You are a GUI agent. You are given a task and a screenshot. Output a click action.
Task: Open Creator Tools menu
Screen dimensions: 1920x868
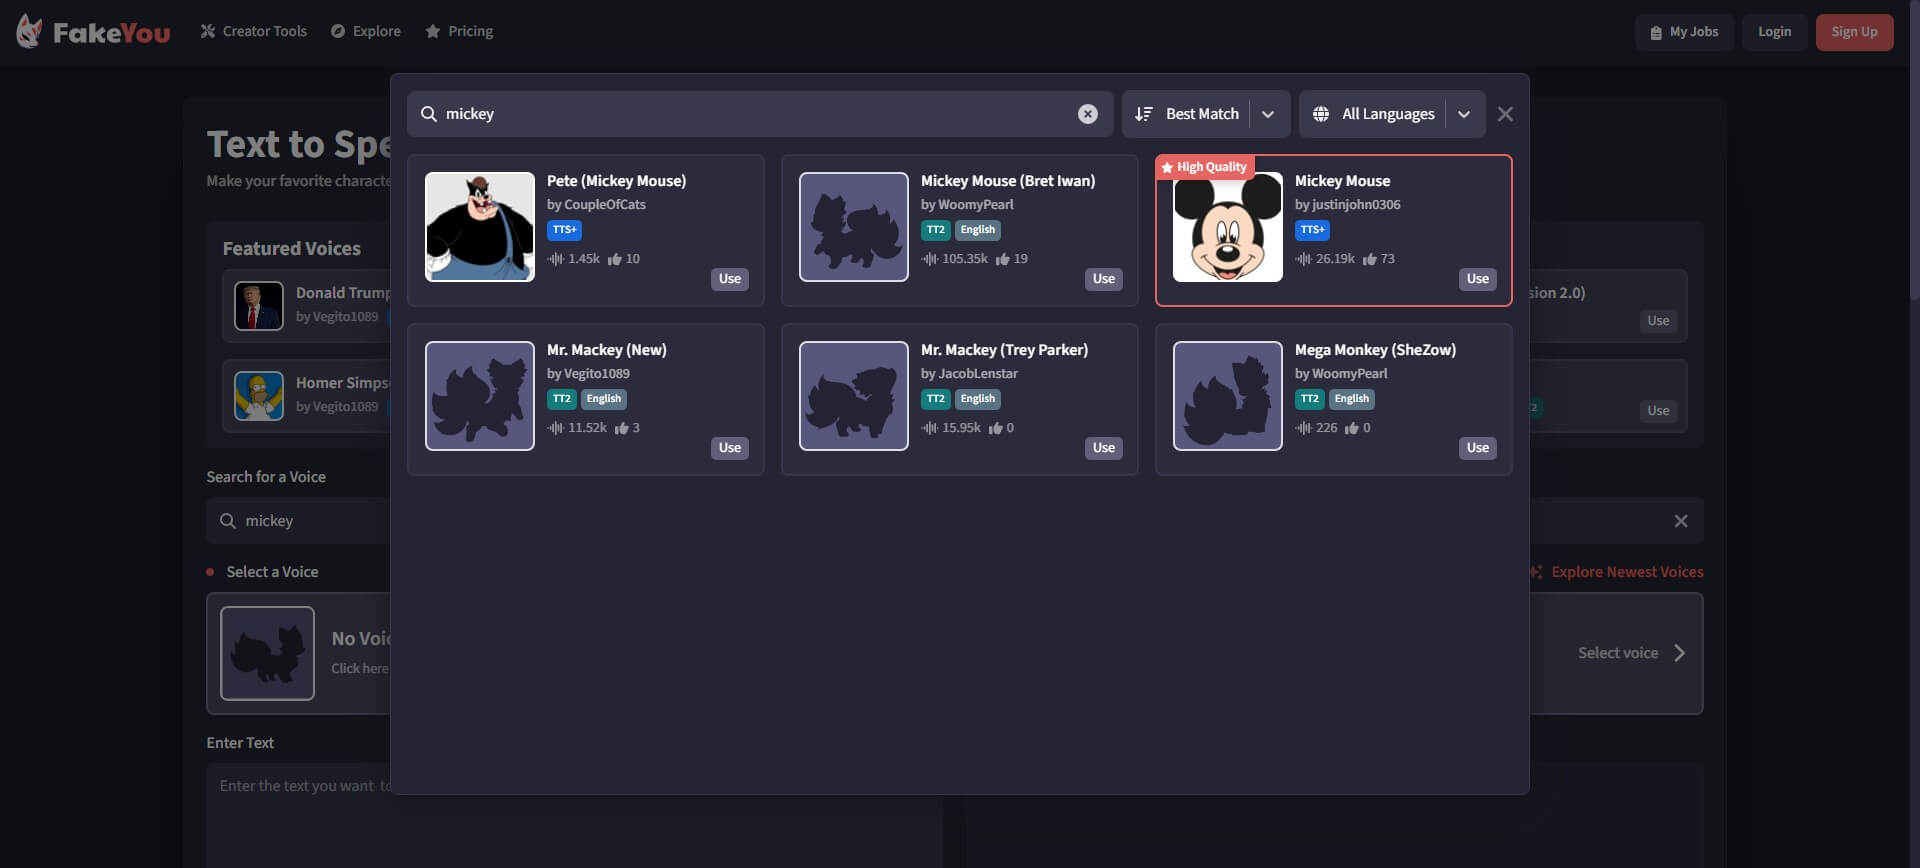tap(253, 31)
